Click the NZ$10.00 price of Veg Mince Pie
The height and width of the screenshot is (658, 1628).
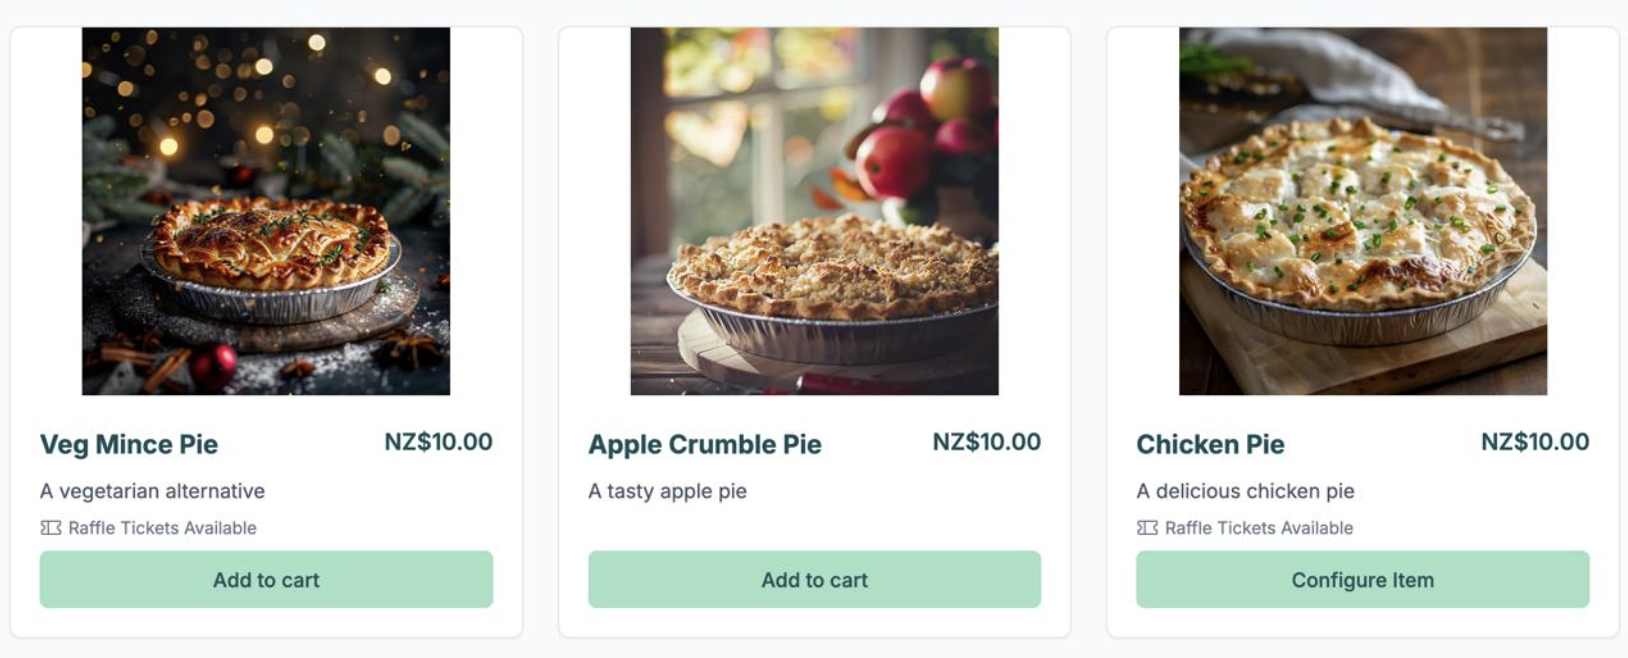438,442
